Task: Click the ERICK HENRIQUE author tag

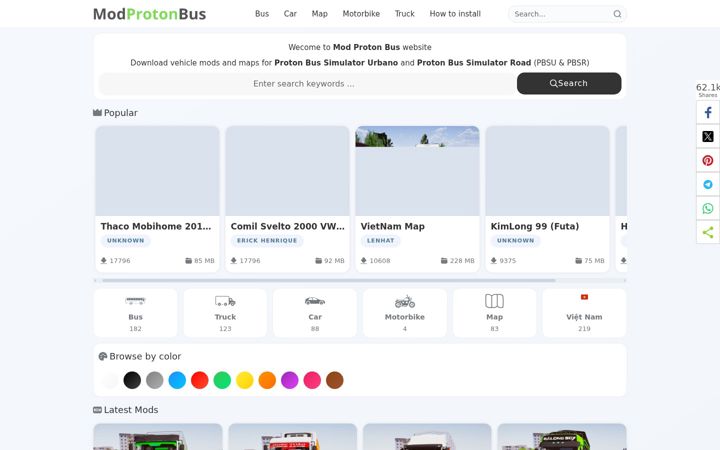Action: pyautogui.click(x=267, y=241)
